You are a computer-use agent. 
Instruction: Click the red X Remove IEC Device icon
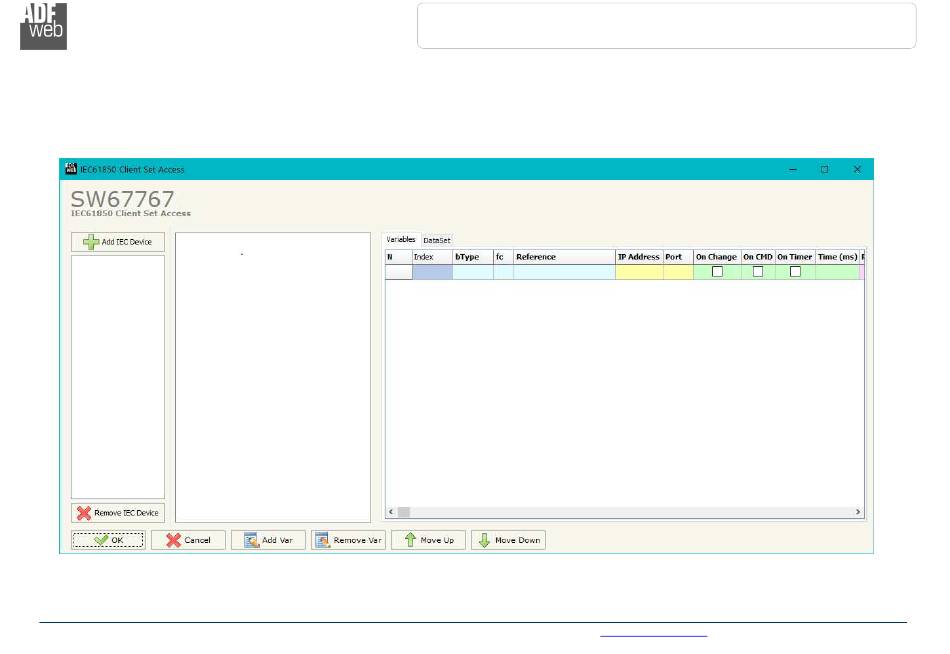(84, 513)
